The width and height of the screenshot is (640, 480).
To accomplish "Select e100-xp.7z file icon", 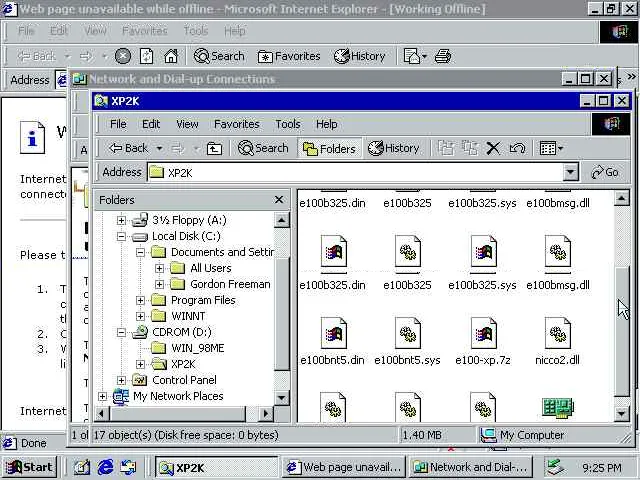I will tap(483, 333).
